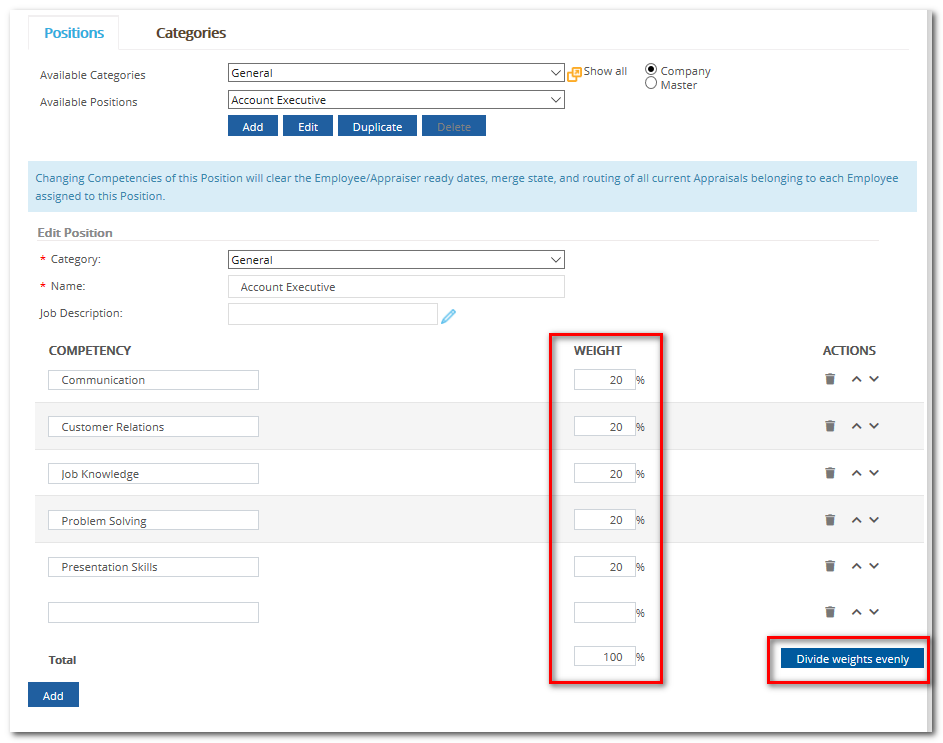
Task: Click the Edit button for position
Action: coord(307,127)
